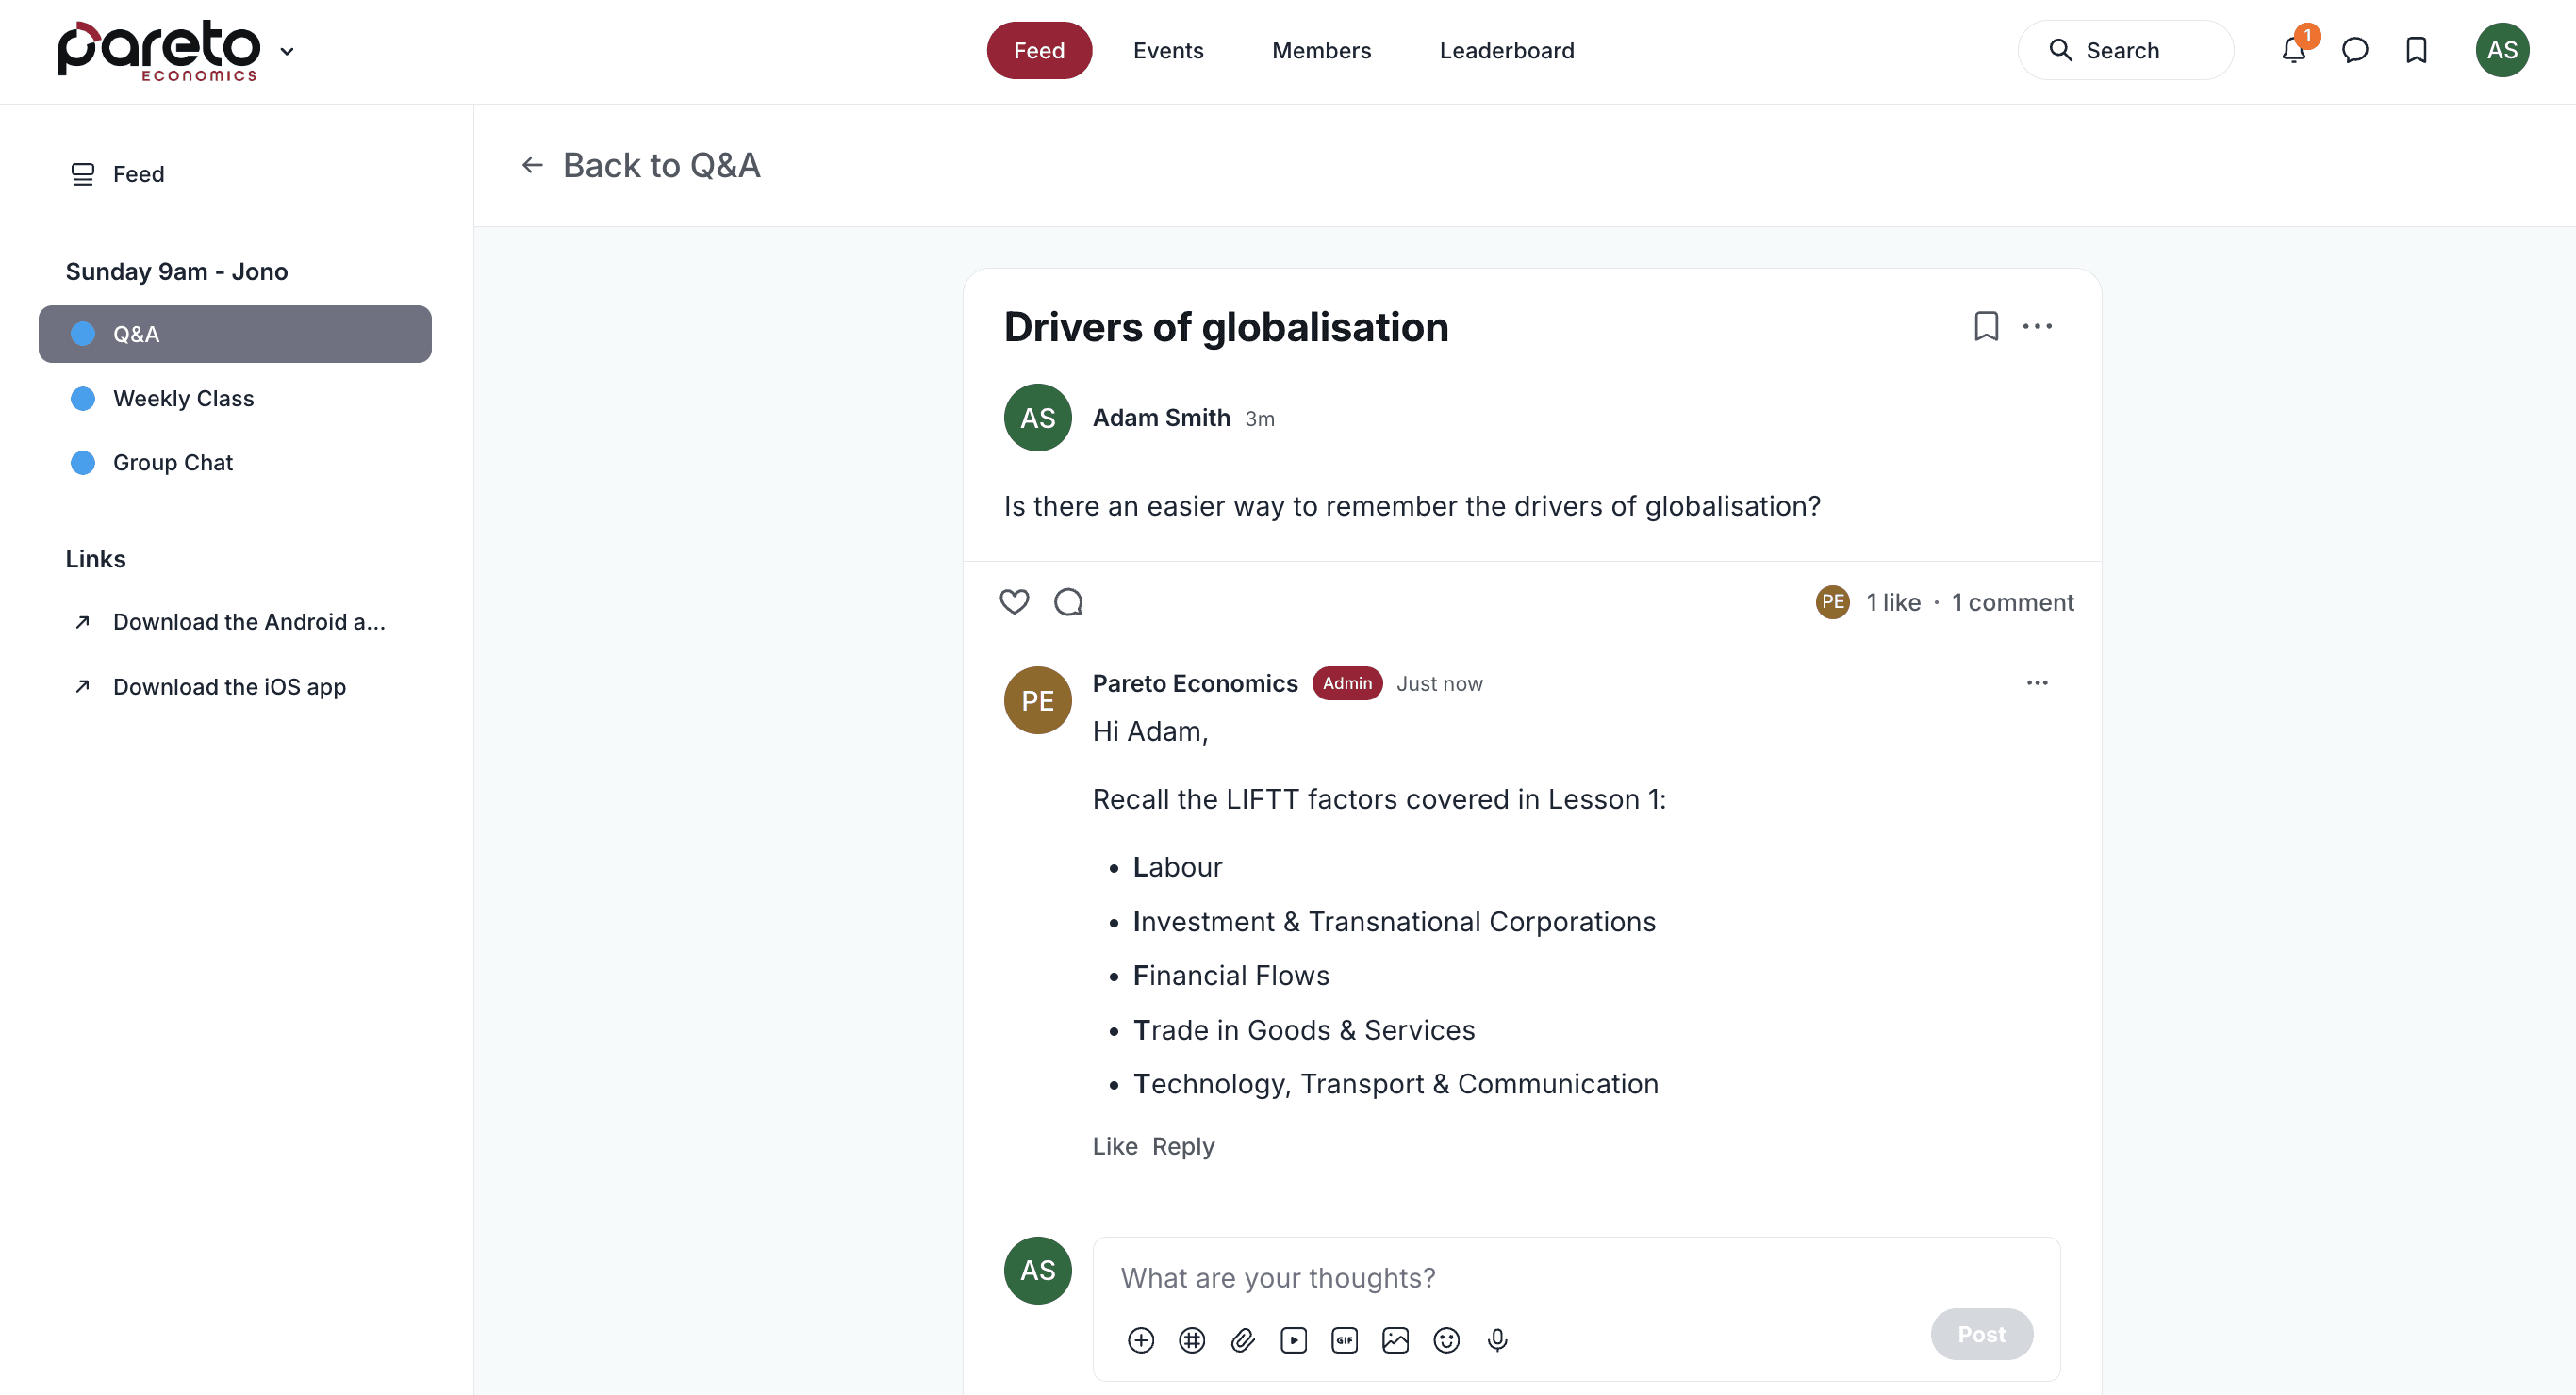The height and width of the screenshot is (1395, 2576).
Task: Bookmark the Drivers of globalisation post
Action: pos(1986,326)
